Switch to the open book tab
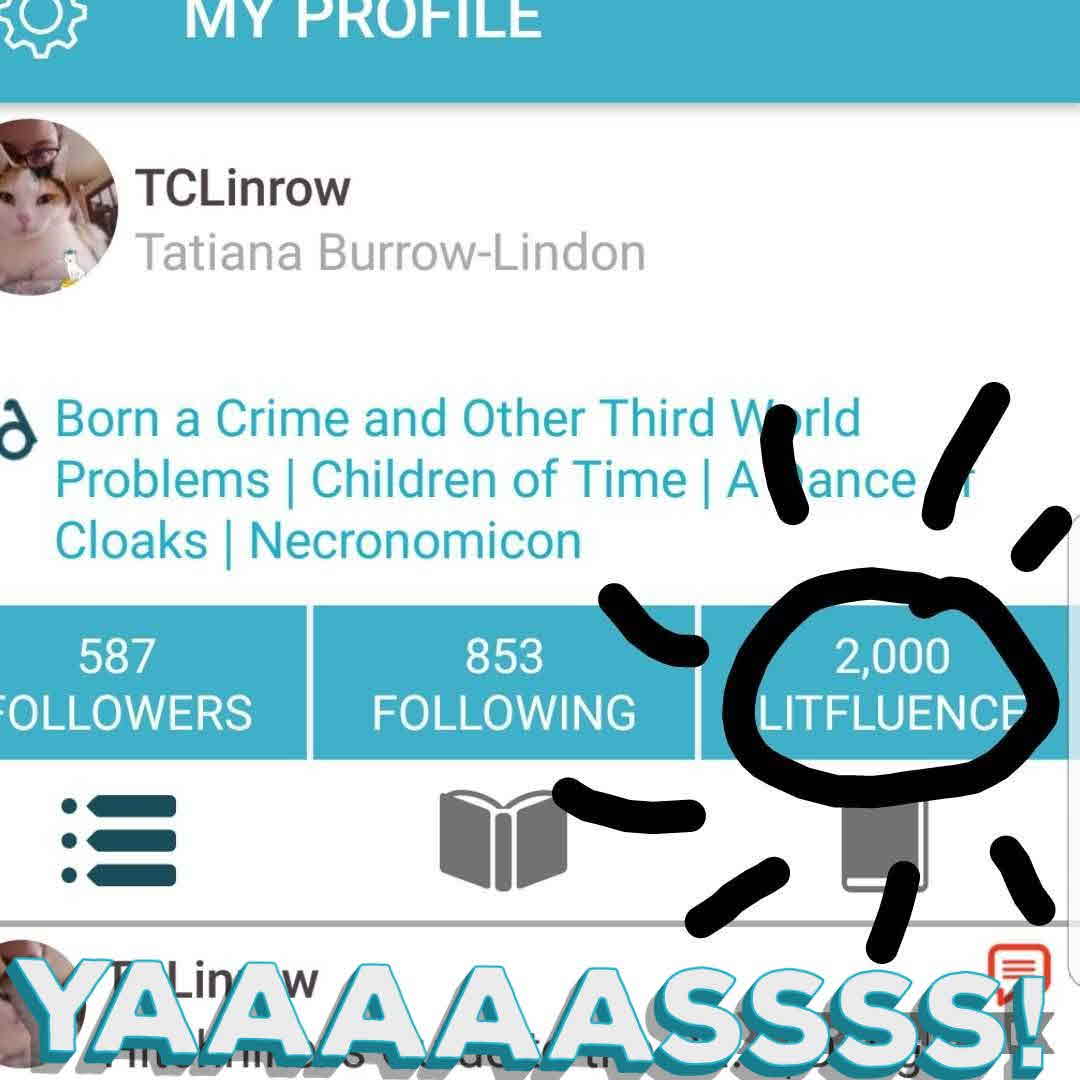Viewport: 1080px width, 1080px height. point(503,840)
